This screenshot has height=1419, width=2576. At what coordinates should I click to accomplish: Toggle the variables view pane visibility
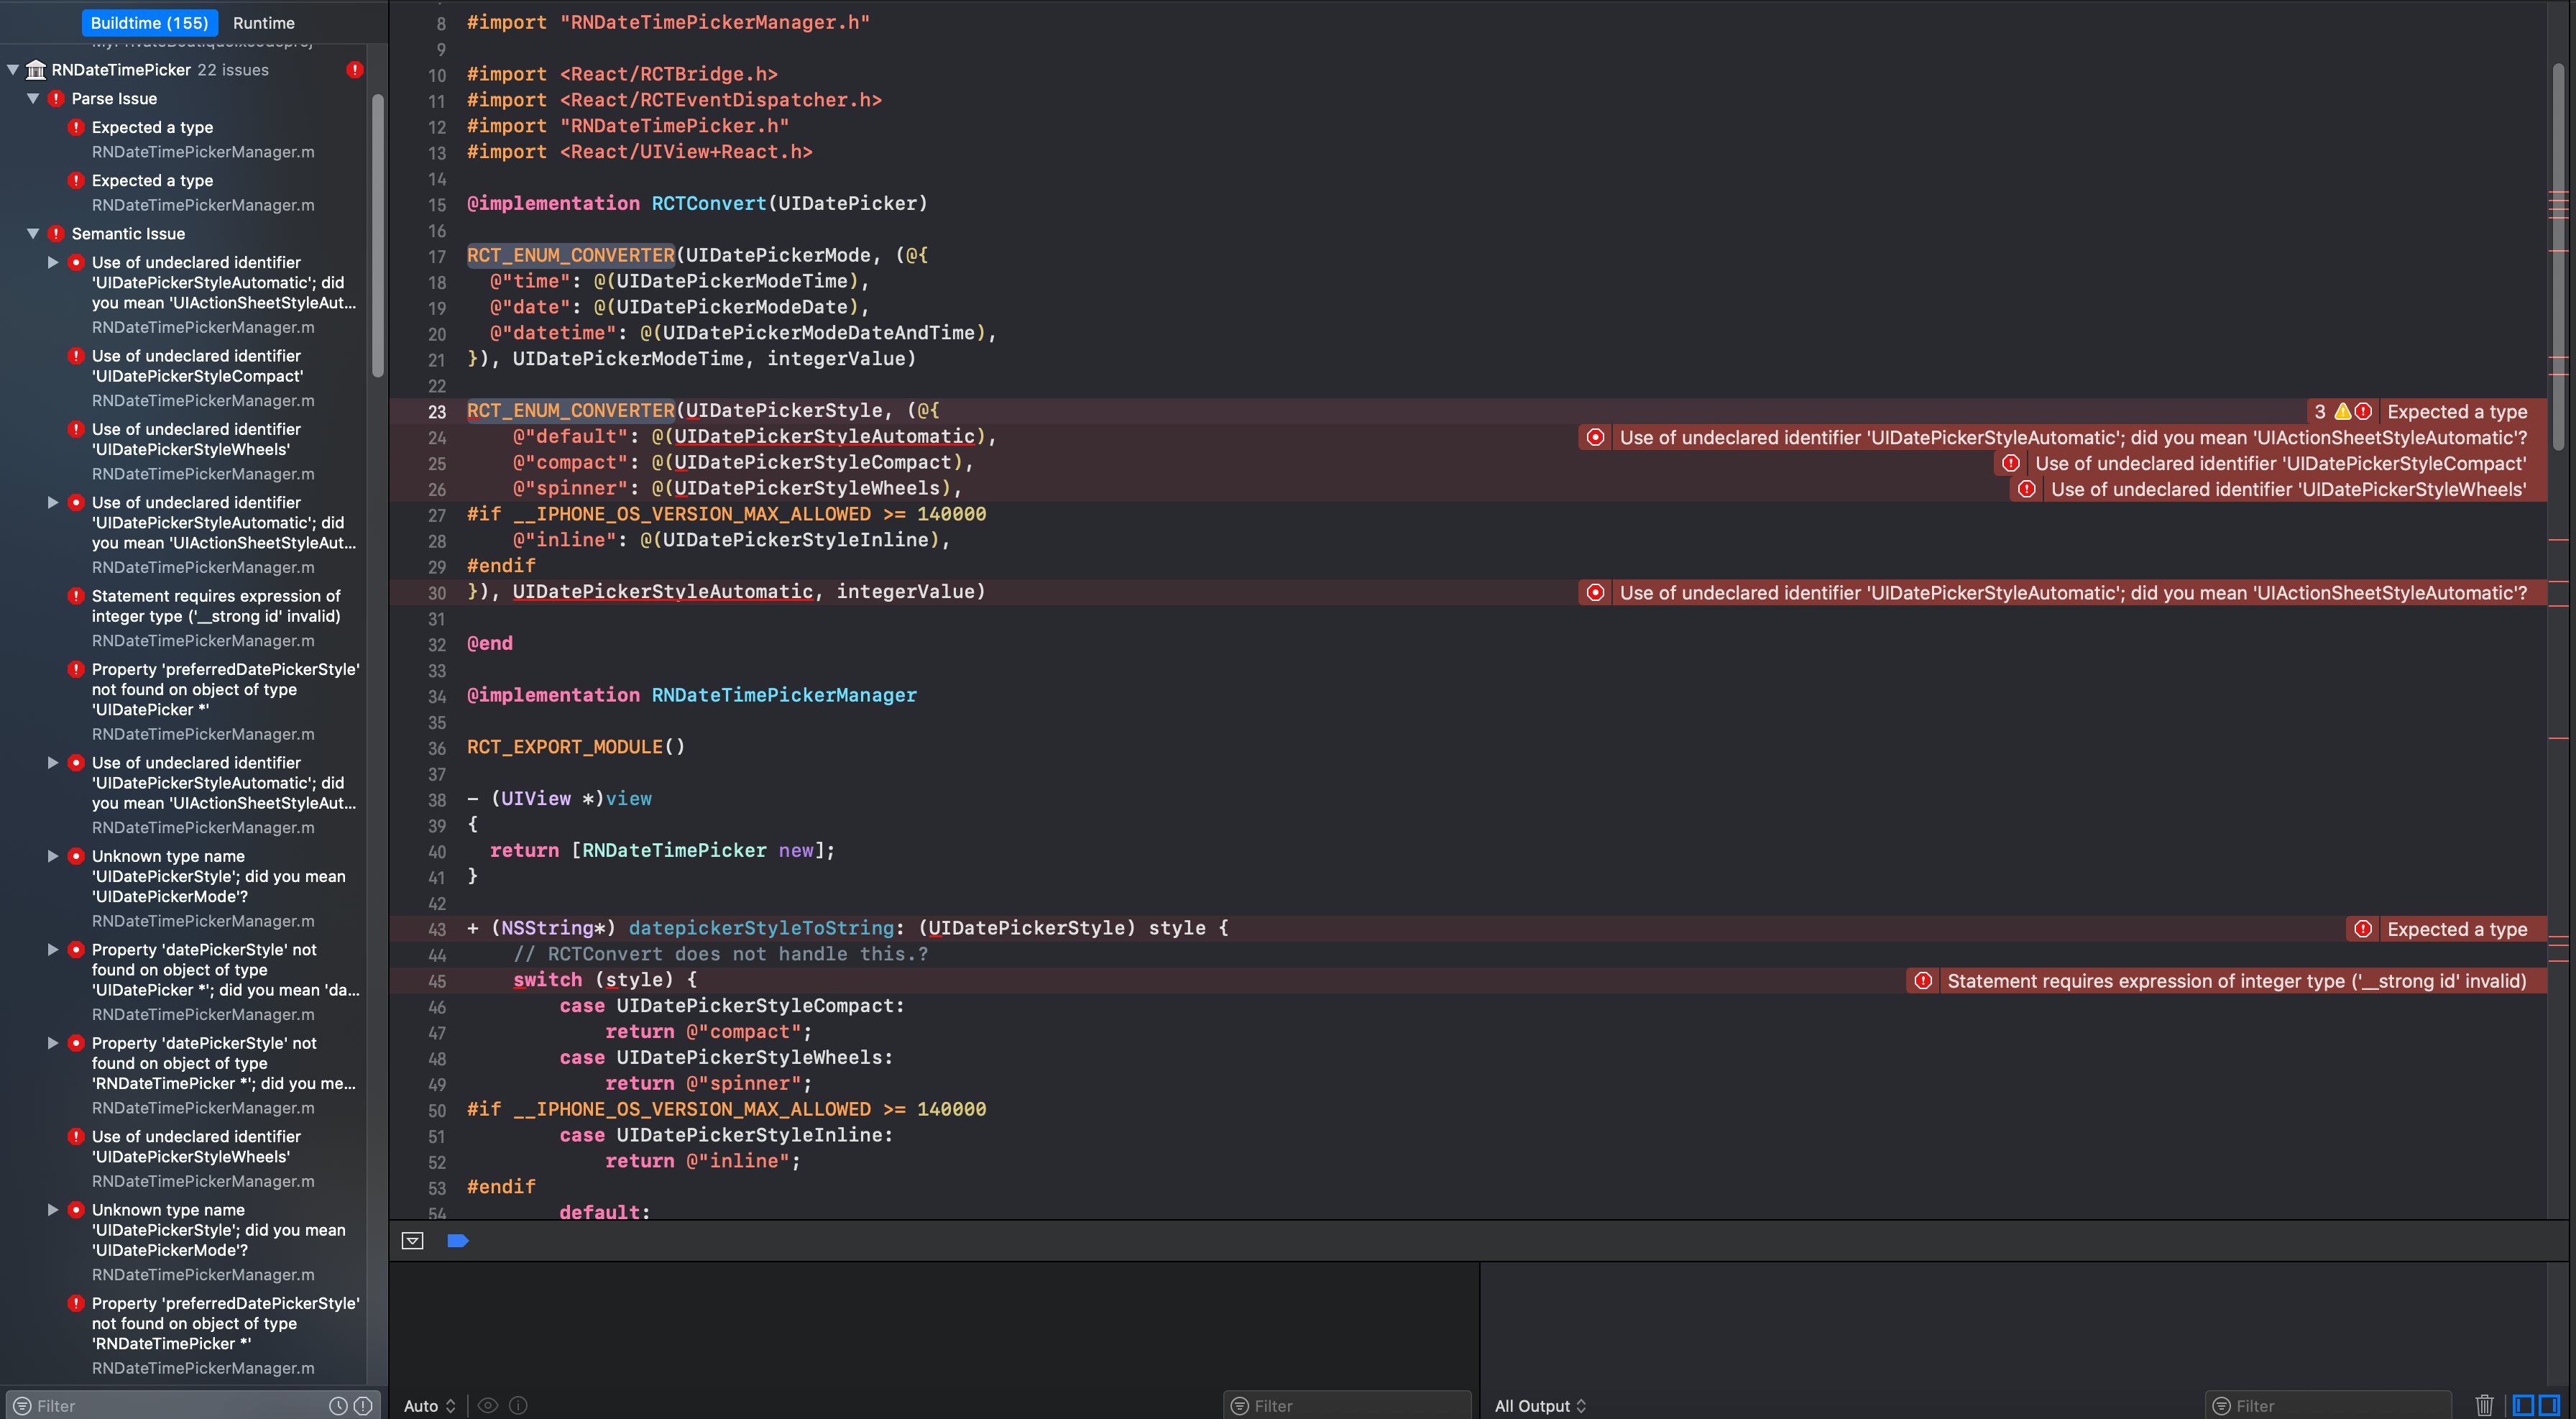tap(2524, 1406)
